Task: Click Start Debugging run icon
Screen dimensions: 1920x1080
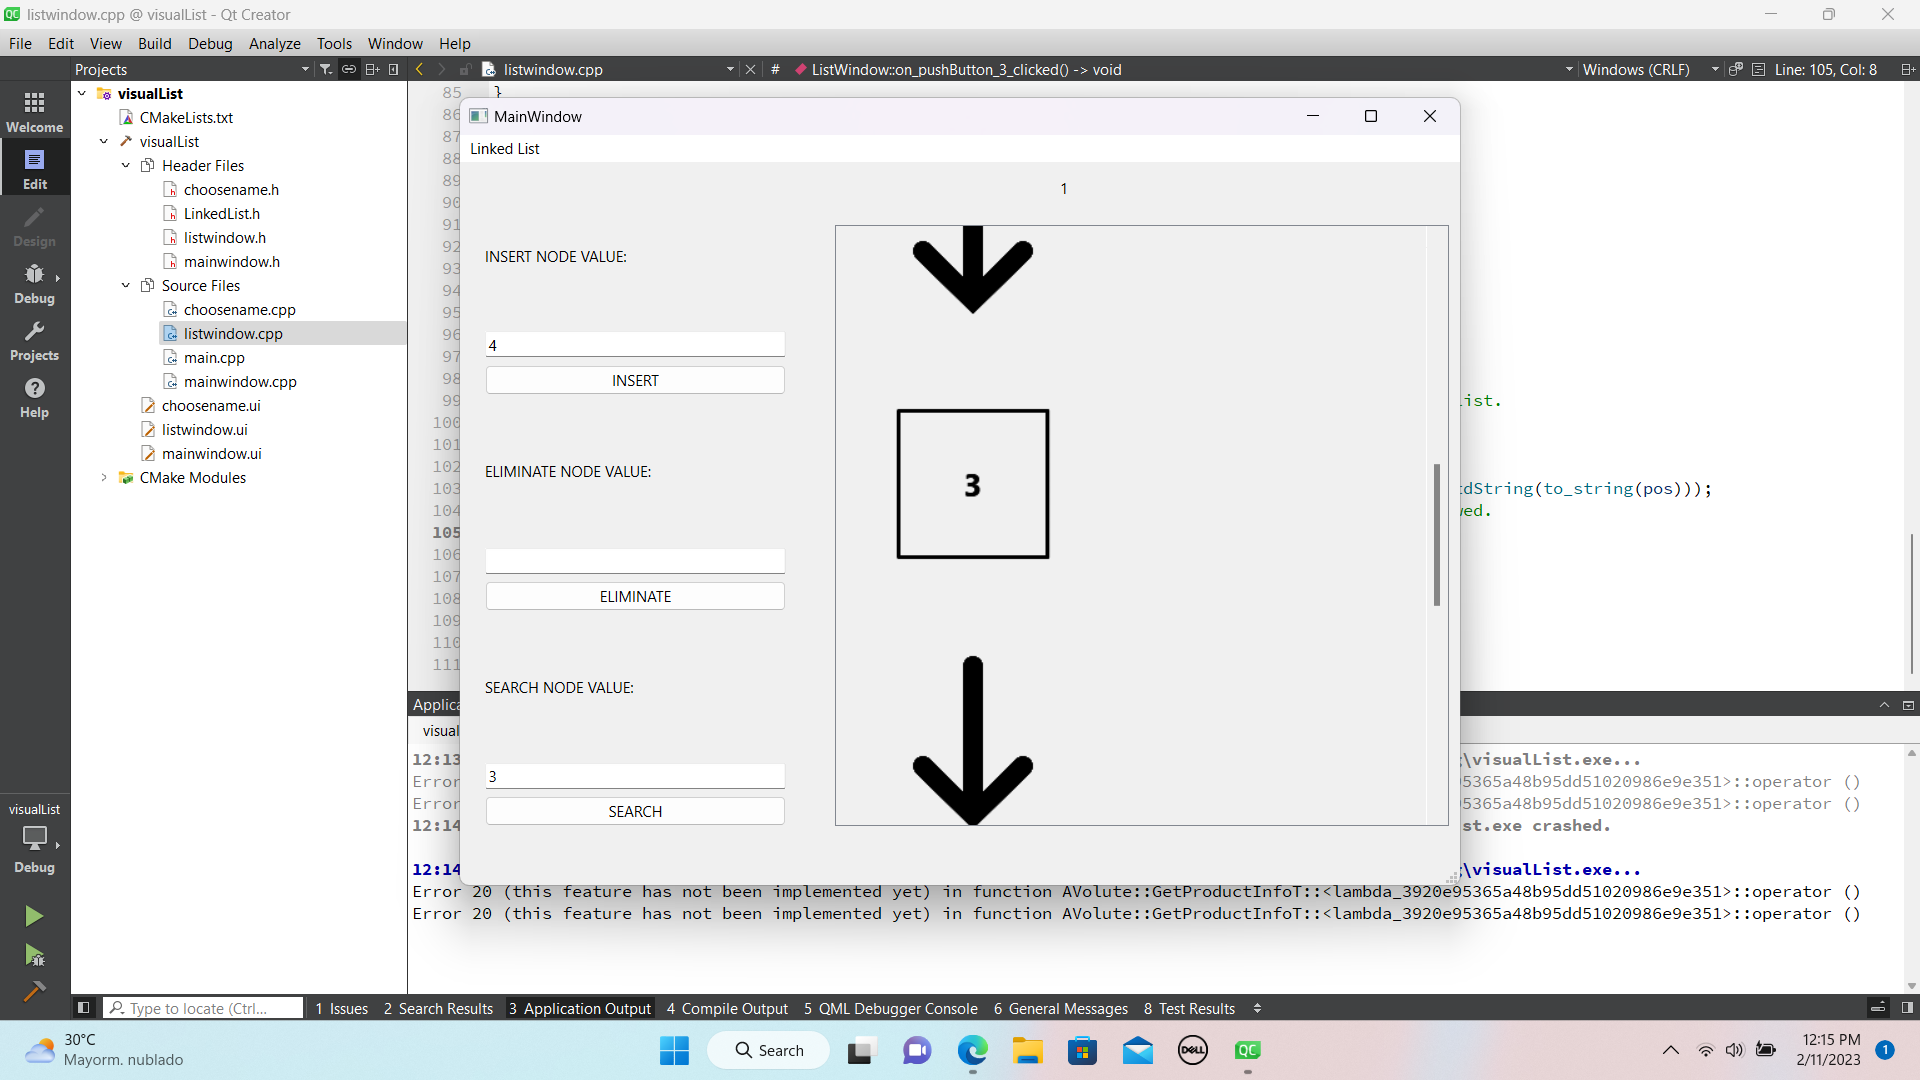Action: click(x=34, y=955)
